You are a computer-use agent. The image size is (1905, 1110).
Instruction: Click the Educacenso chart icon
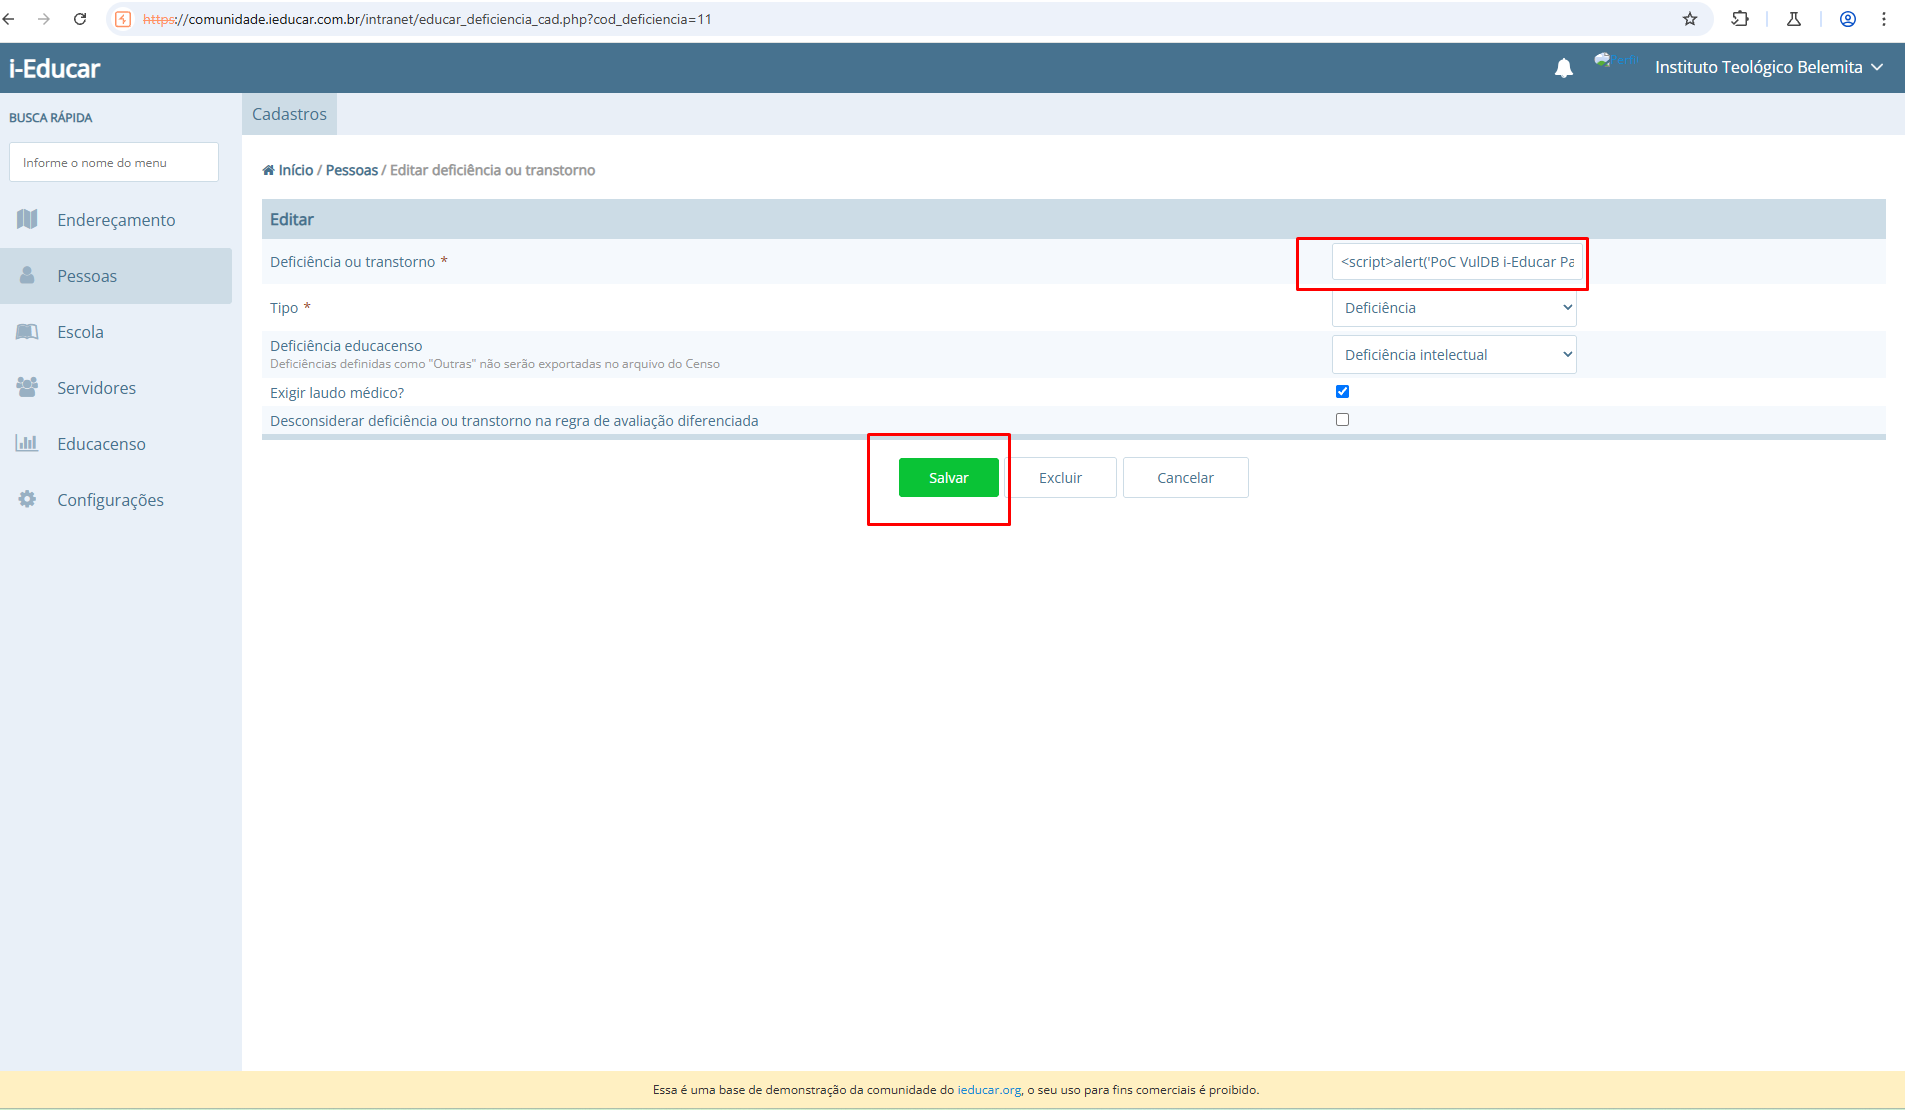click(27, 443)
